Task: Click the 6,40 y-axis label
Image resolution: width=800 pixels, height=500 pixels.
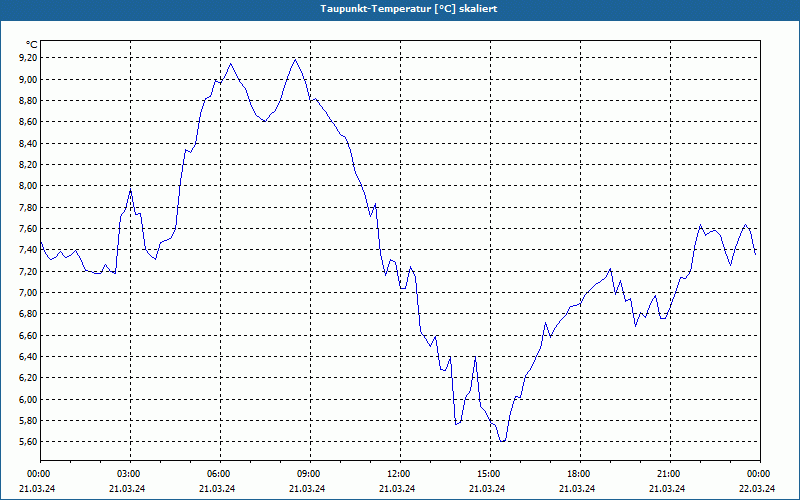Action: tap(29, 357)
